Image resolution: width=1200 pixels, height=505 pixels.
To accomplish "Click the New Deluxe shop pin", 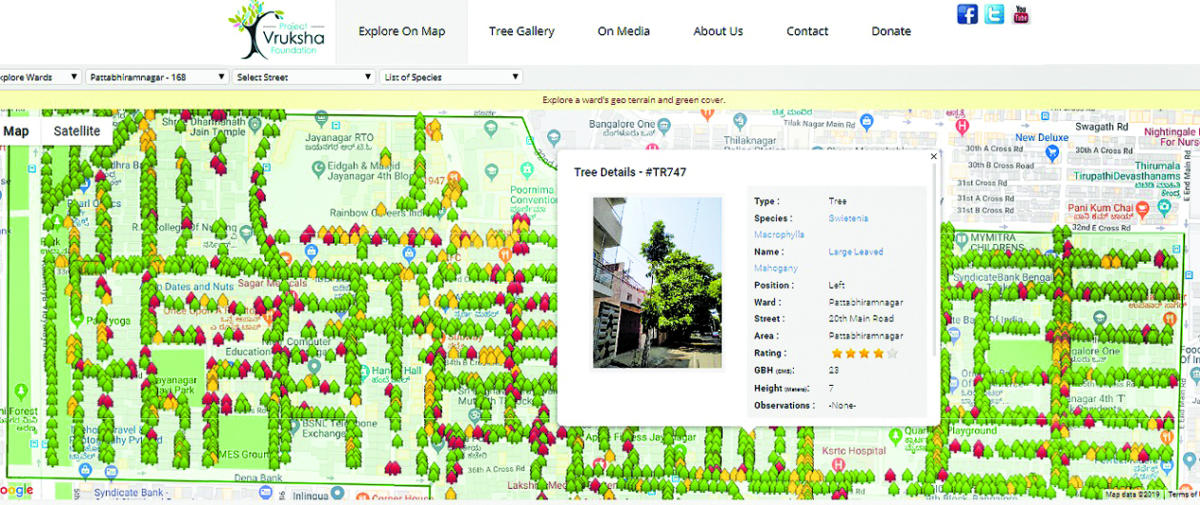I will tap(1051, 153).
